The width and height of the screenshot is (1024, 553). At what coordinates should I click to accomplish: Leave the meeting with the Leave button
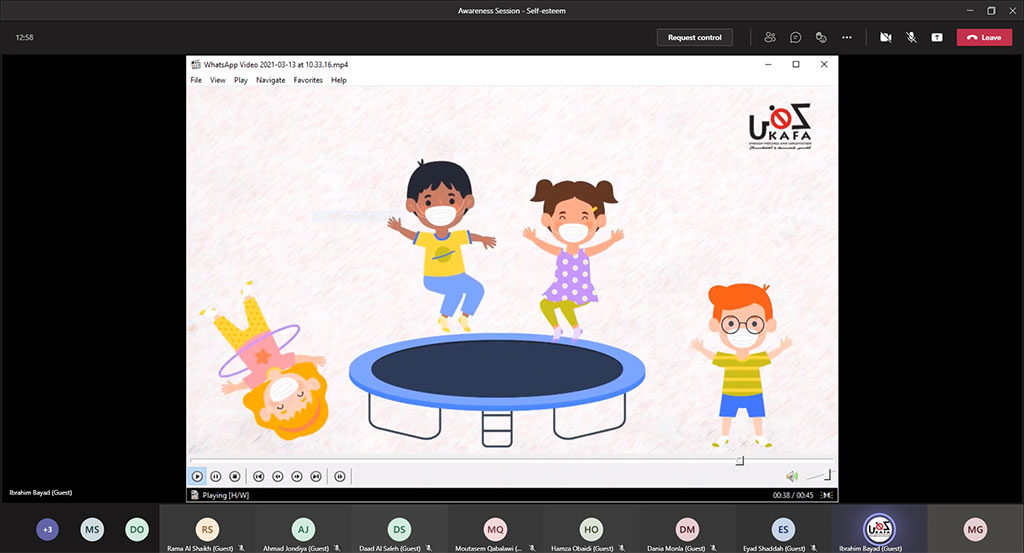tap(984, 37)
